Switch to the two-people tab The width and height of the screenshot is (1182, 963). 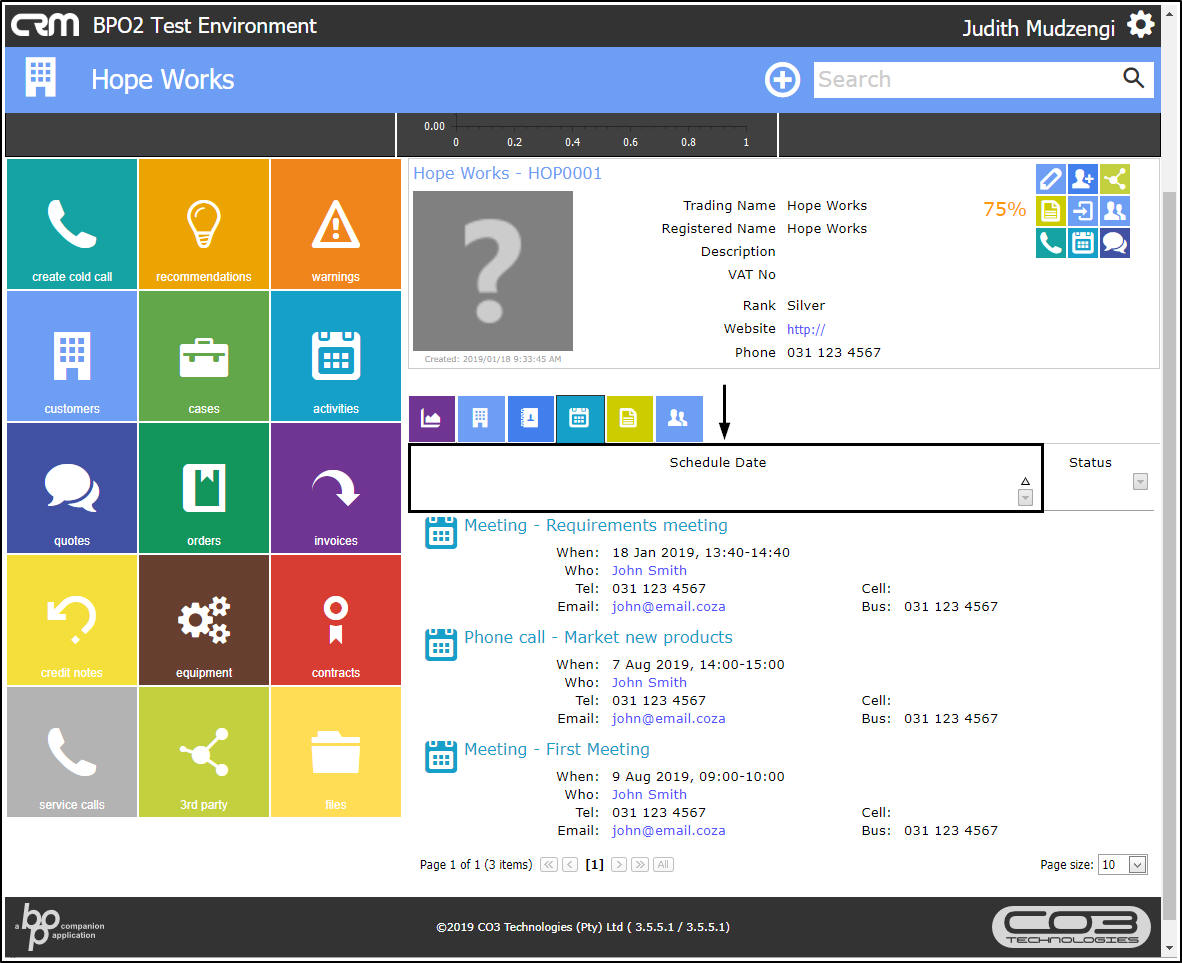[679, 419]
